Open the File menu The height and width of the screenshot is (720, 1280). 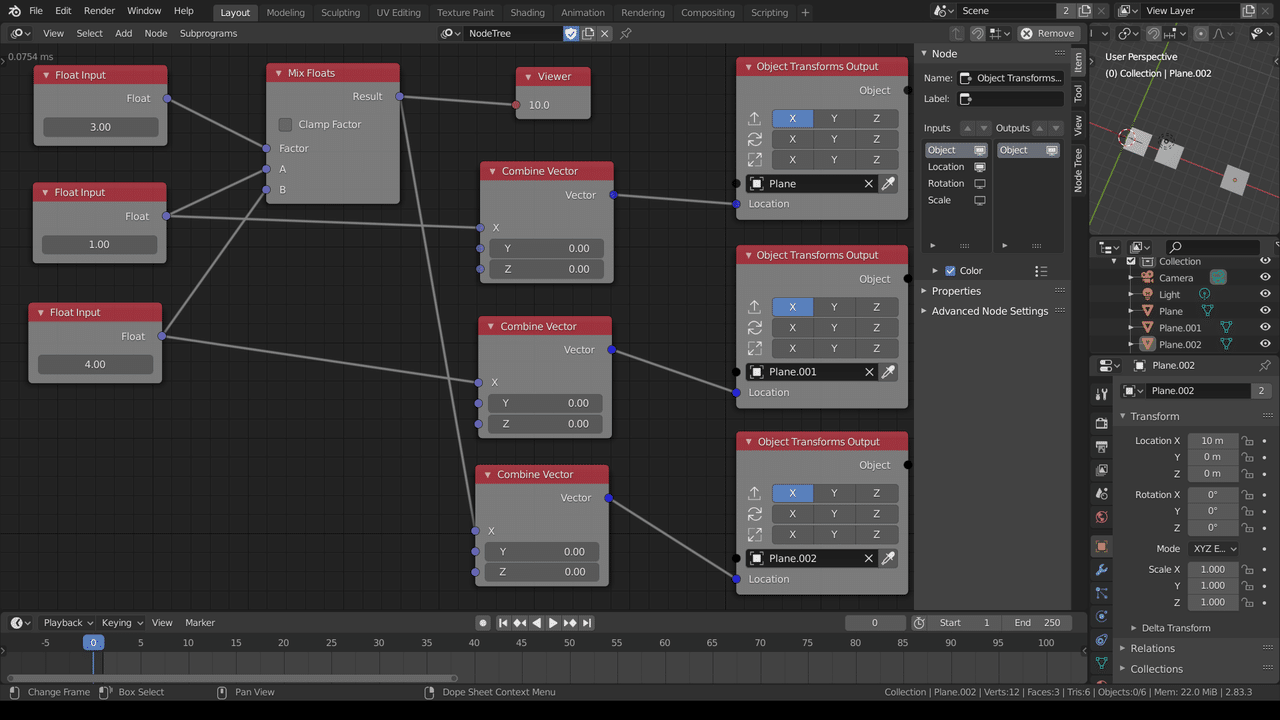tap(36, 11)
